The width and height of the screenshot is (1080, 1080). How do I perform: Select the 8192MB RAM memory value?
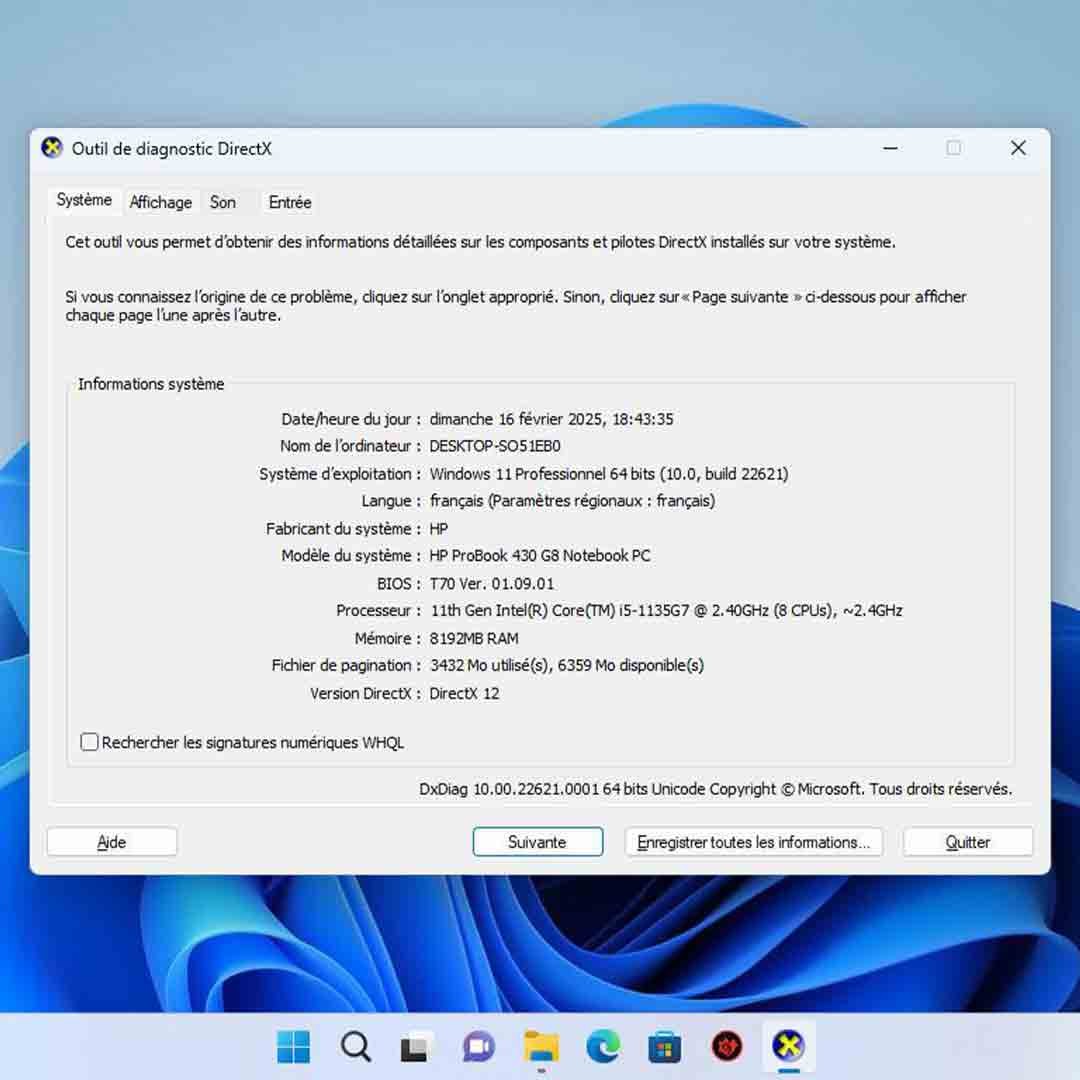(x=474, y=638)
